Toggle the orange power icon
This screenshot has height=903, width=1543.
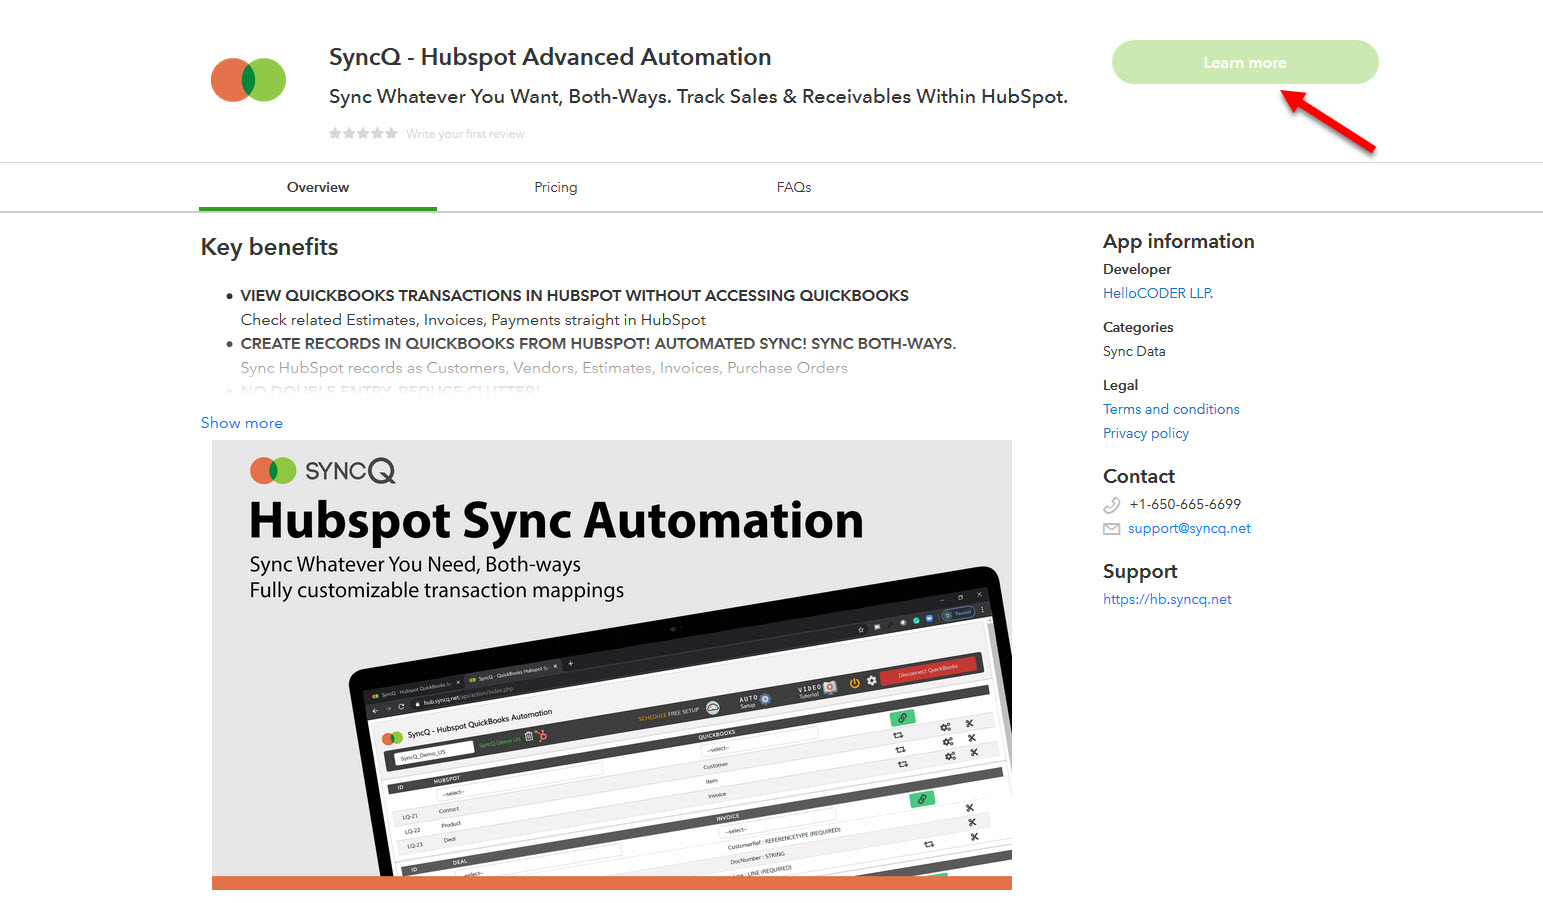[854, 684]
